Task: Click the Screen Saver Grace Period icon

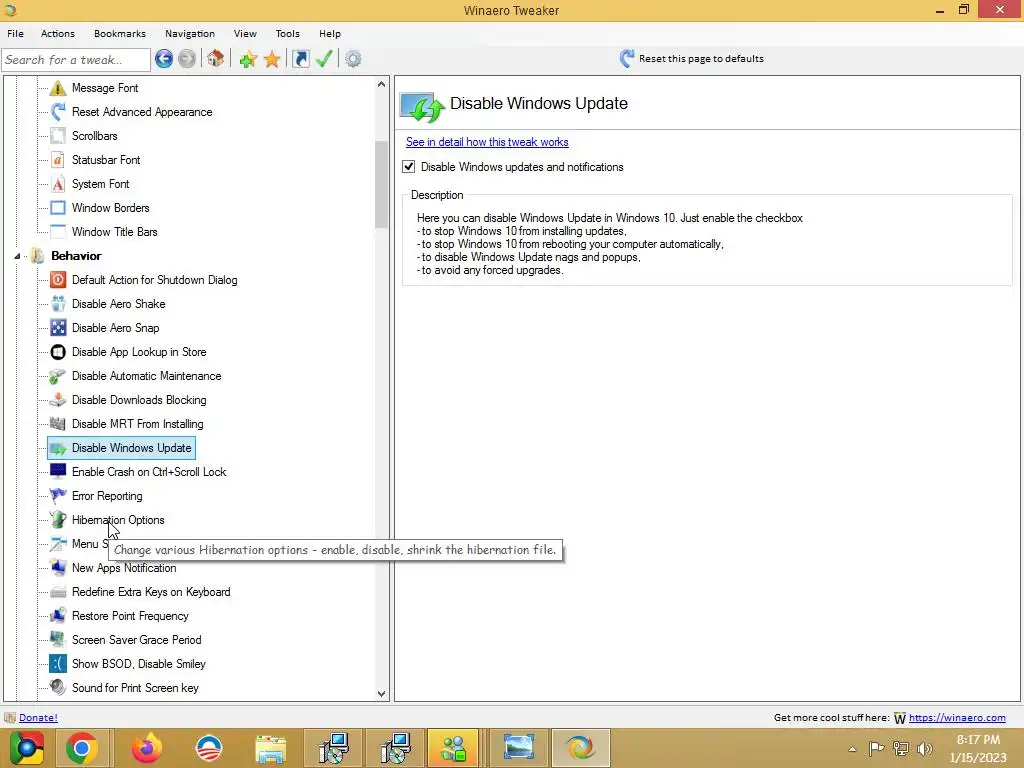Action: (x=57, y=640)
